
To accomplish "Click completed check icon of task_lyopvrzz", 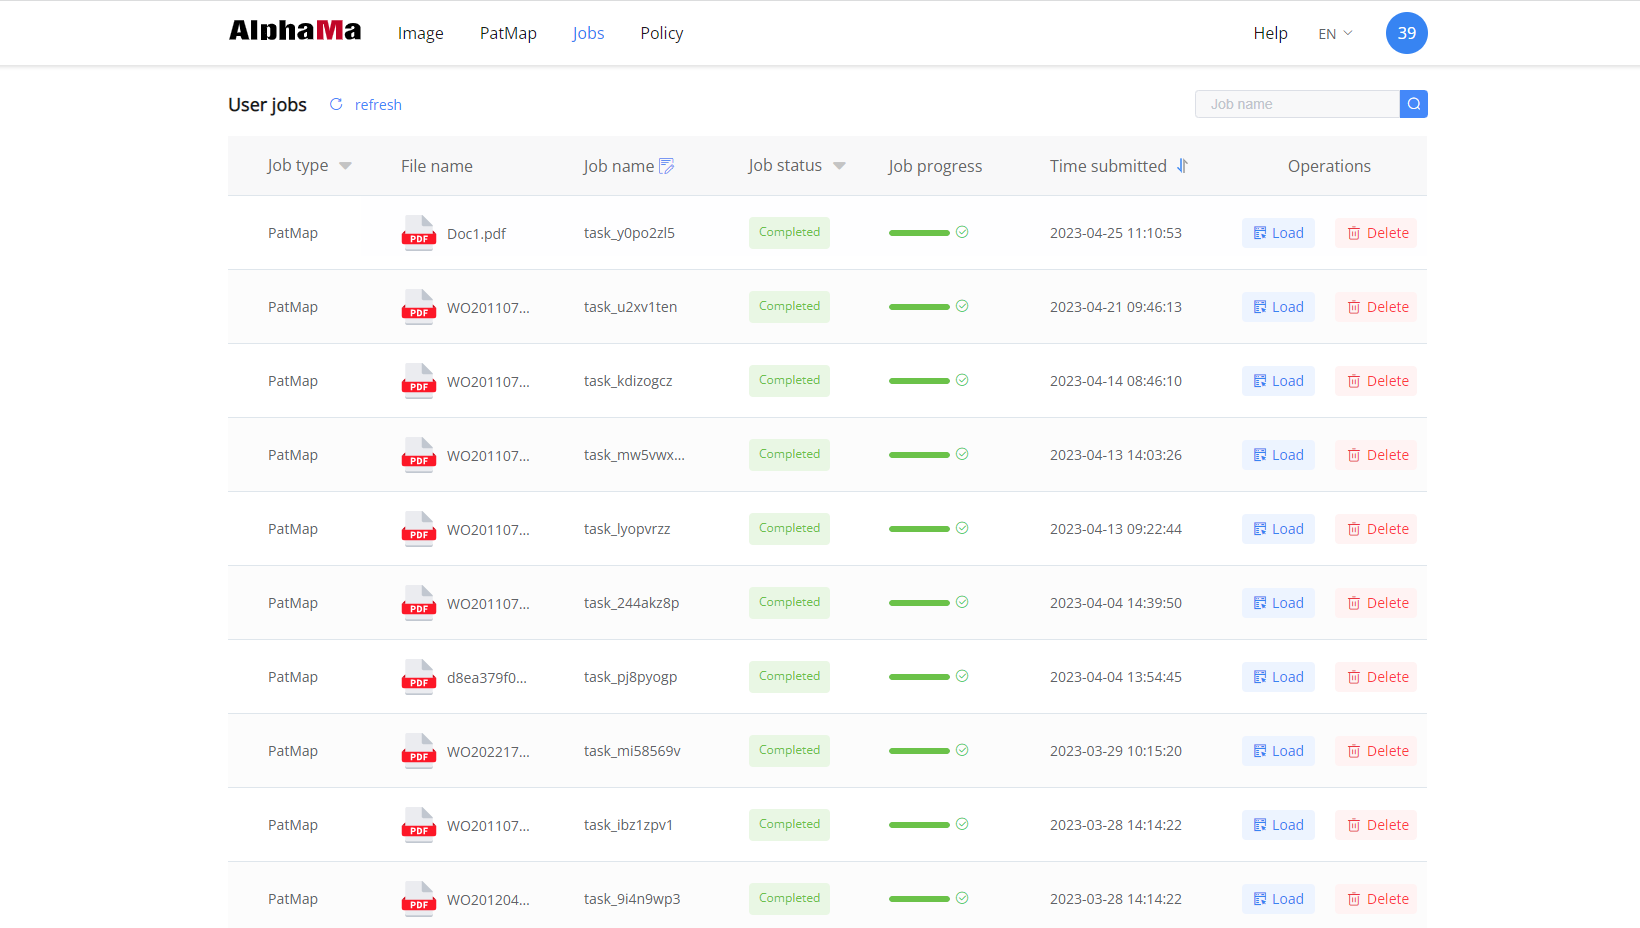I will point(962,528).
